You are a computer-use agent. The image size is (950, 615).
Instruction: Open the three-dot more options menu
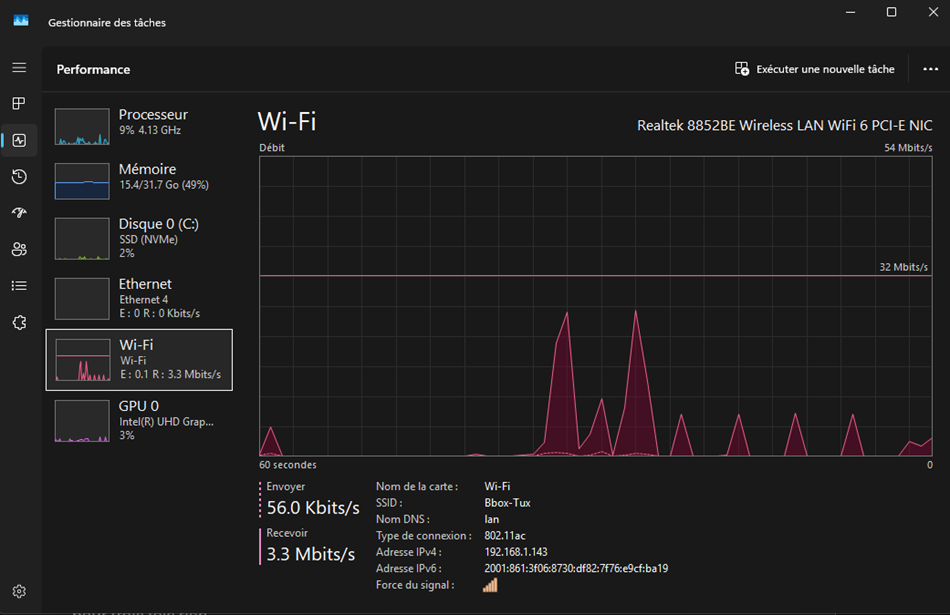(930, 69)
